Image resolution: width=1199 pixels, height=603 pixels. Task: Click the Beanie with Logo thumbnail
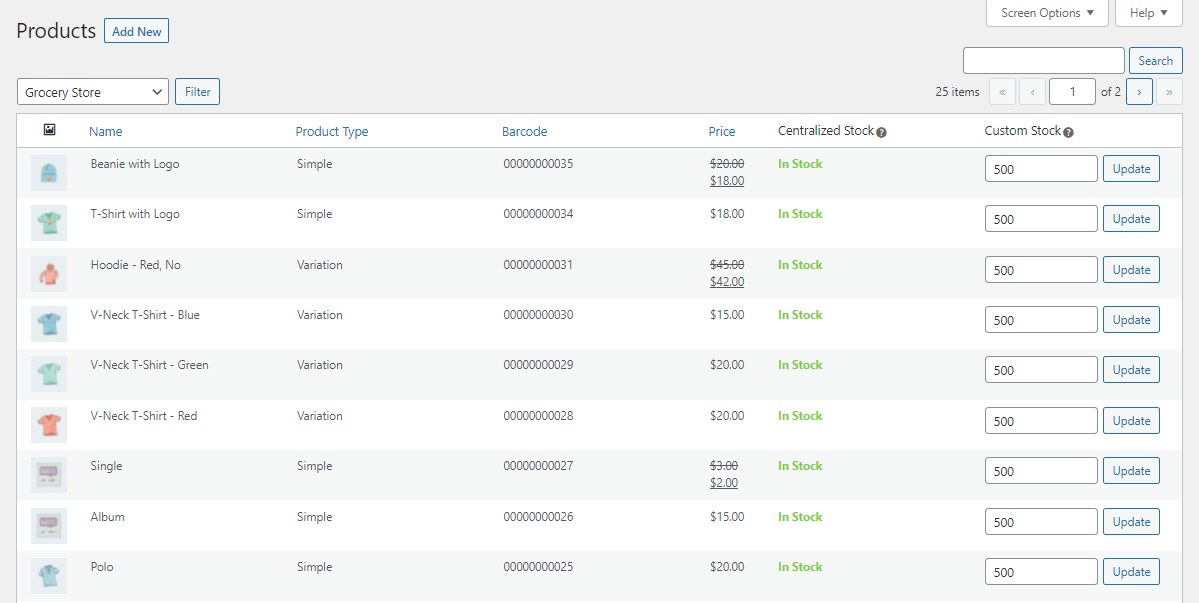click(x=49, y=173)
